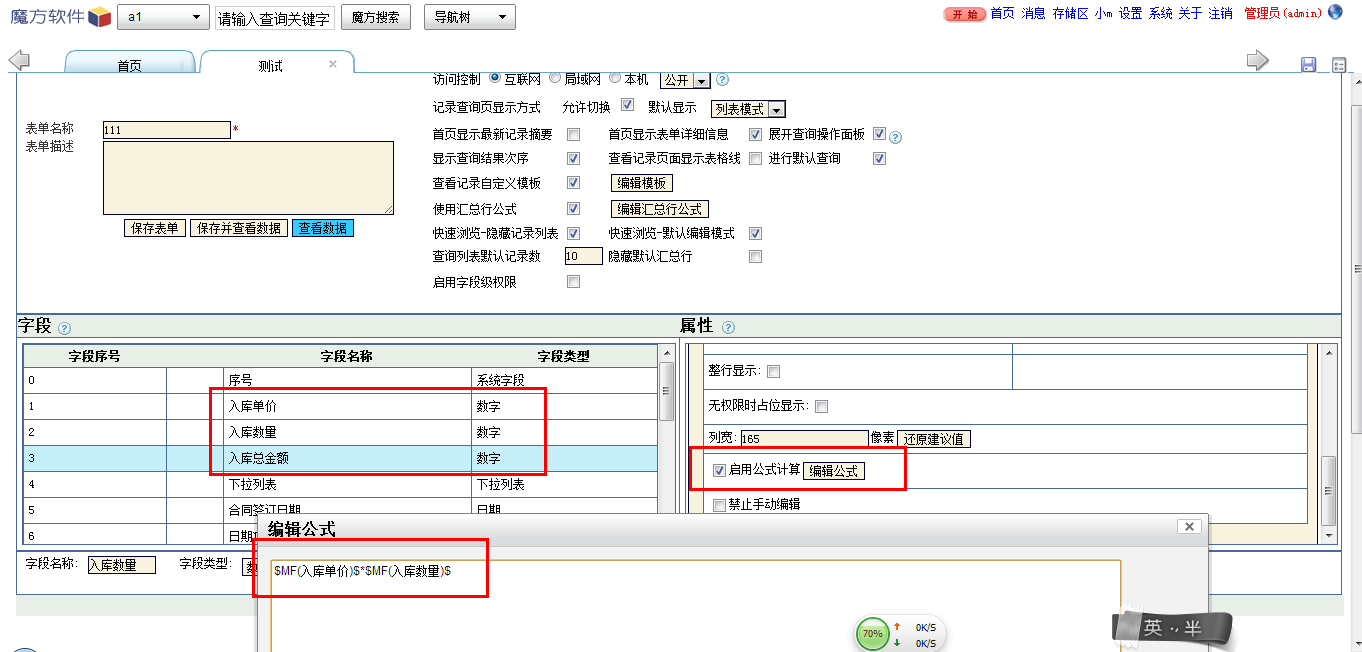
Task: Enable 整行显示 checkbox
Action: point(773,371)
